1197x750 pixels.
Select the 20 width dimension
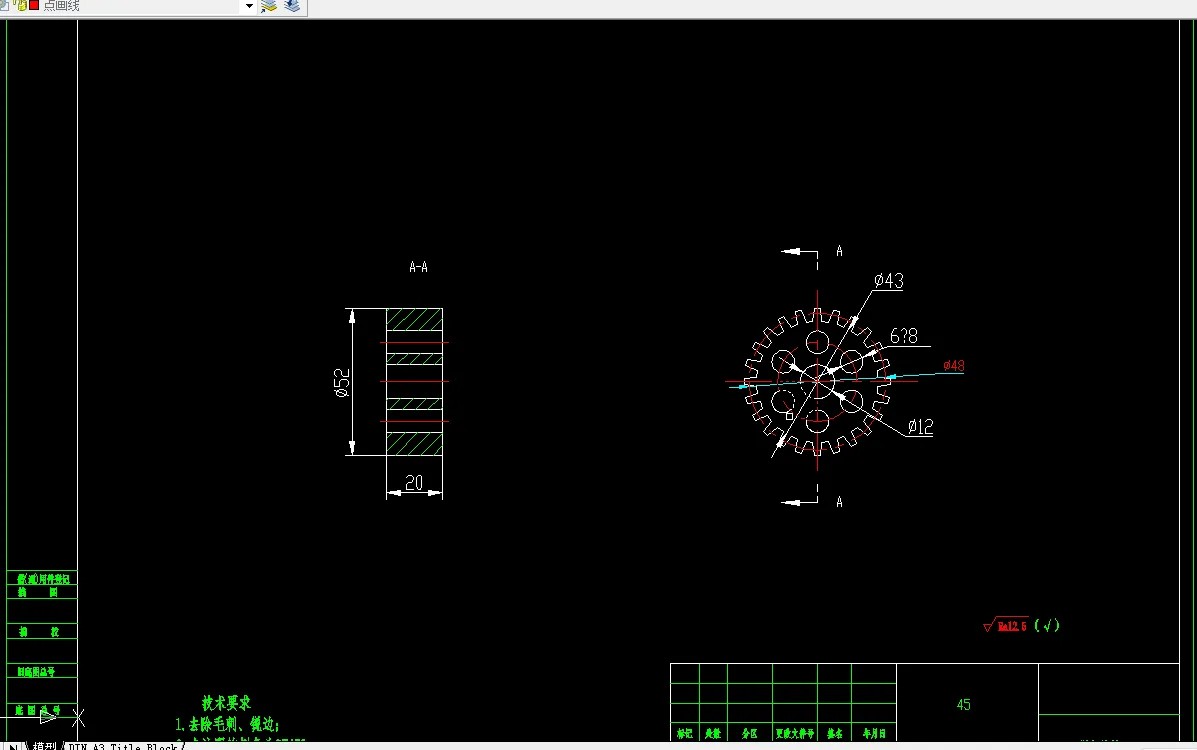(x=414, y=483)
